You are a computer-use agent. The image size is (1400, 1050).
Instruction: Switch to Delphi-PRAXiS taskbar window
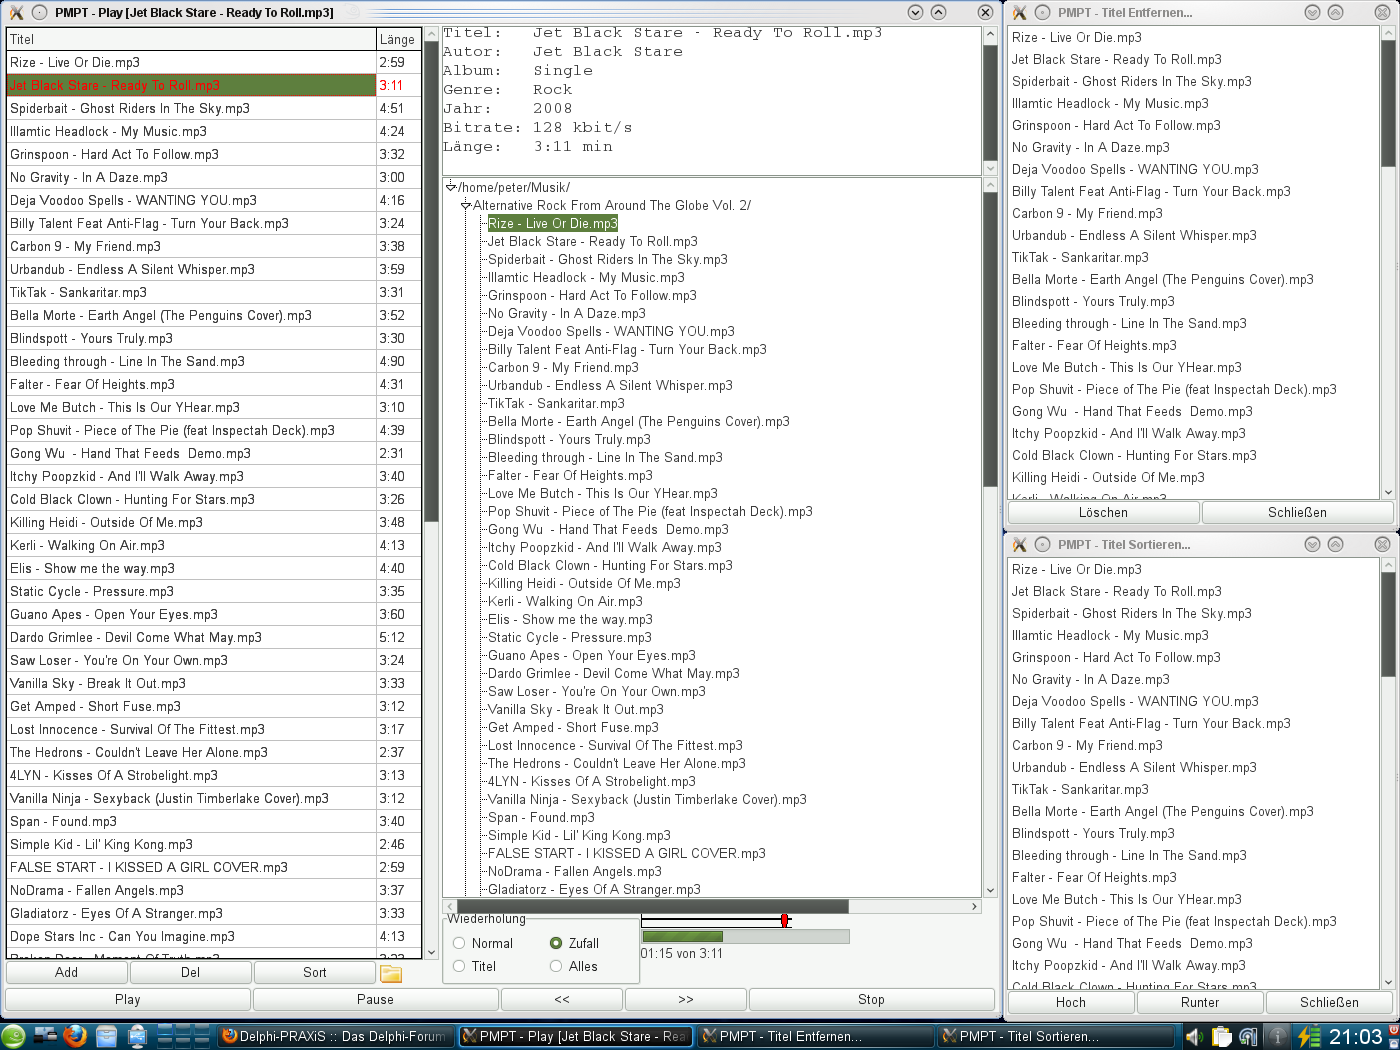point(335,1036)
